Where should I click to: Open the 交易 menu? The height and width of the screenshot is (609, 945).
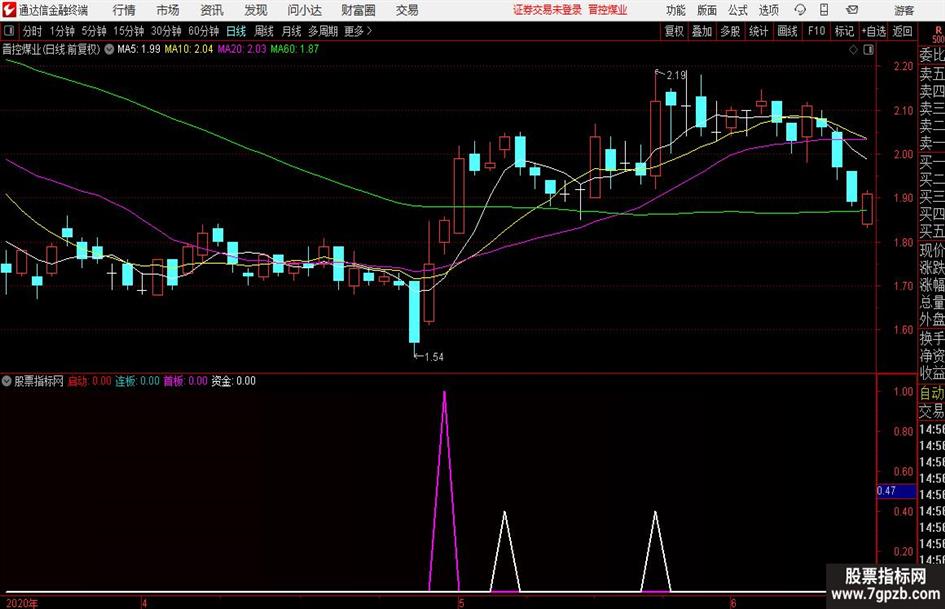(407, 10)
